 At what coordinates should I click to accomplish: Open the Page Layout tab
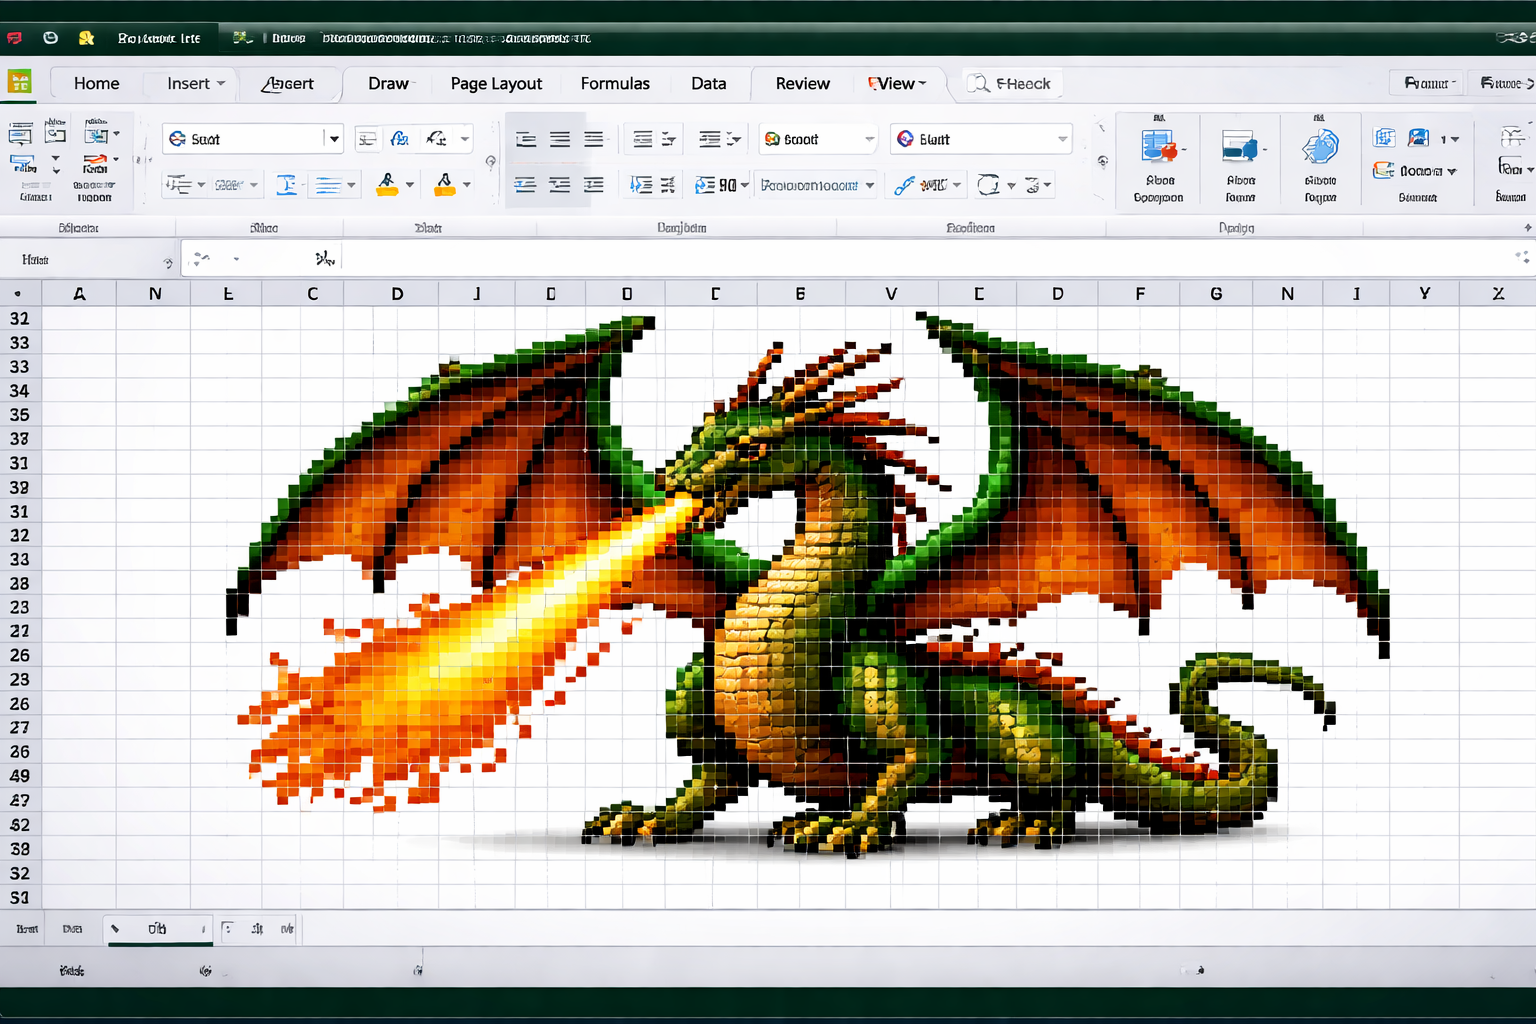click(496, 84)
